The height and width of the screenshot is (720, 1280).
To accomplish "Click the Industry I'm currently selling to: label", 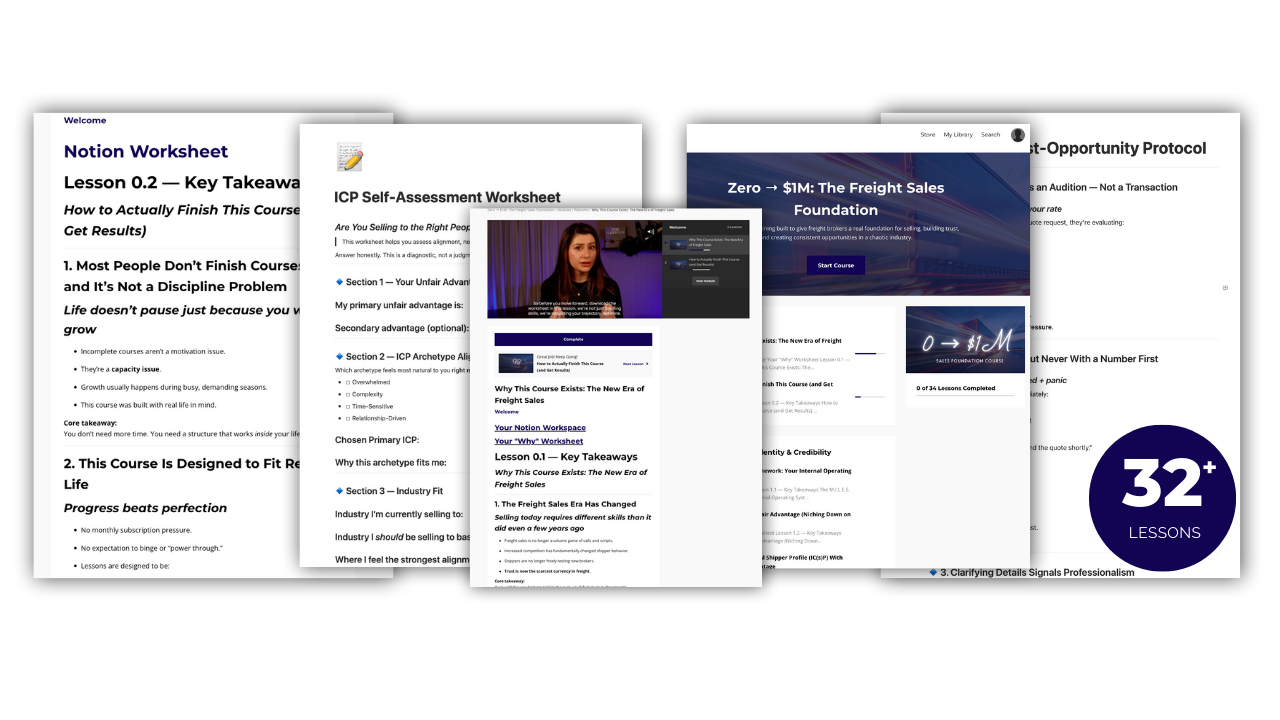I will pos(399,514).
